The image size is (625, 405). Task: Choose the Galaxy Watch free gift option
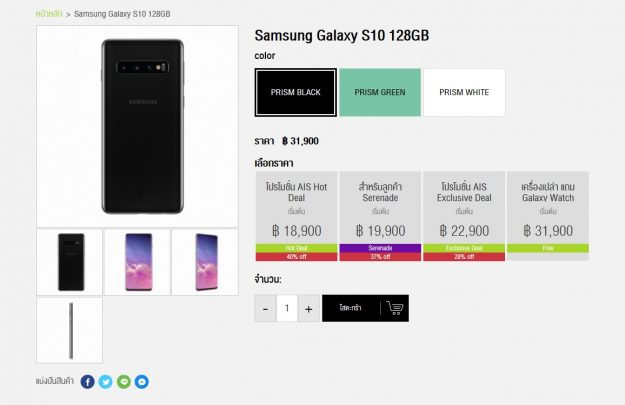tap(548, 216)
